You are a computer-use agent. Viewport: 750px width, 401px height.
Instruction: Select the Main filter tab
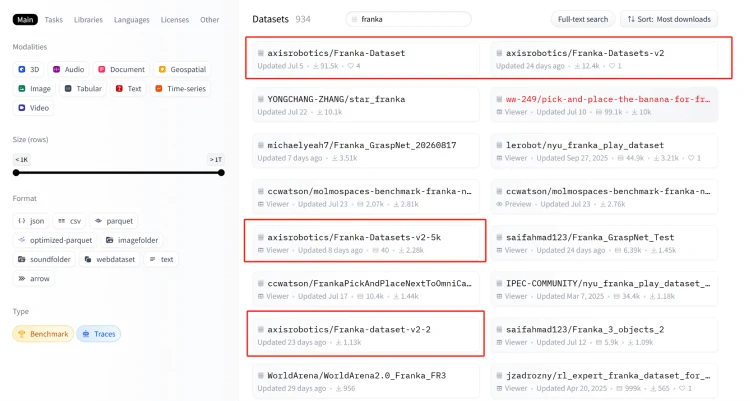coord(25,20)
